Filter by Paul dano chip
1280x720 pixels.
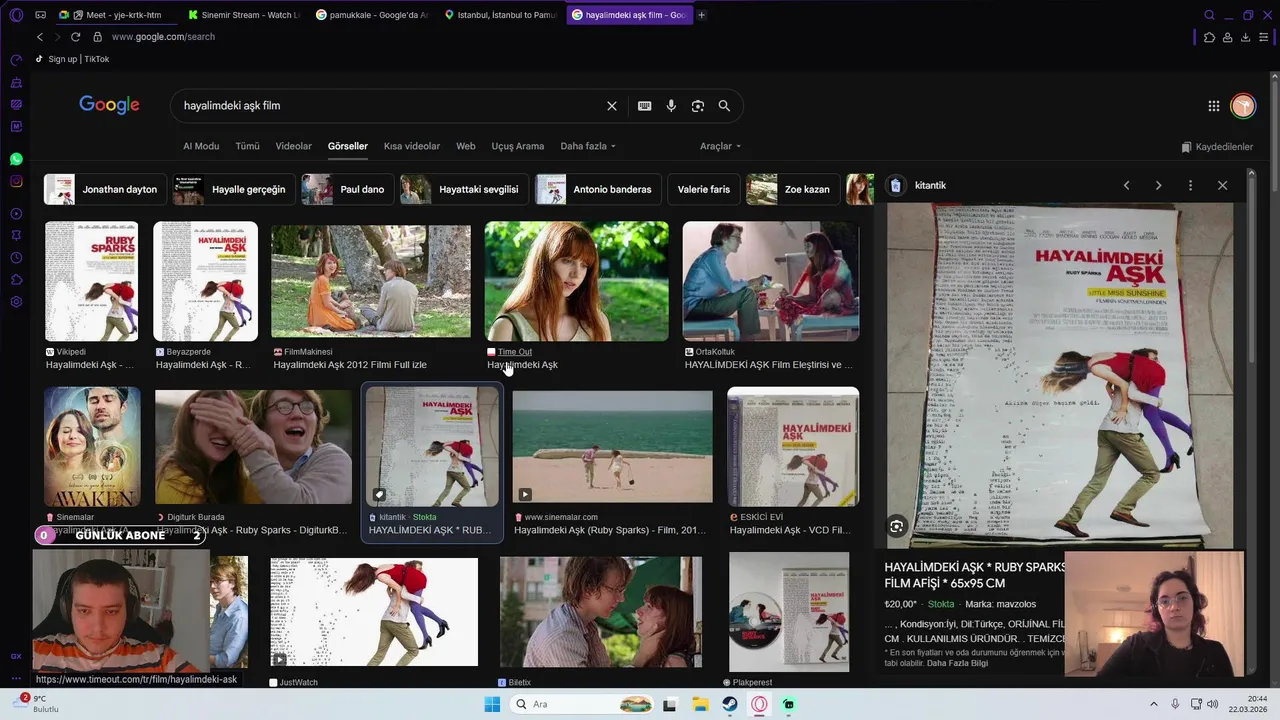tap(348, 189)
